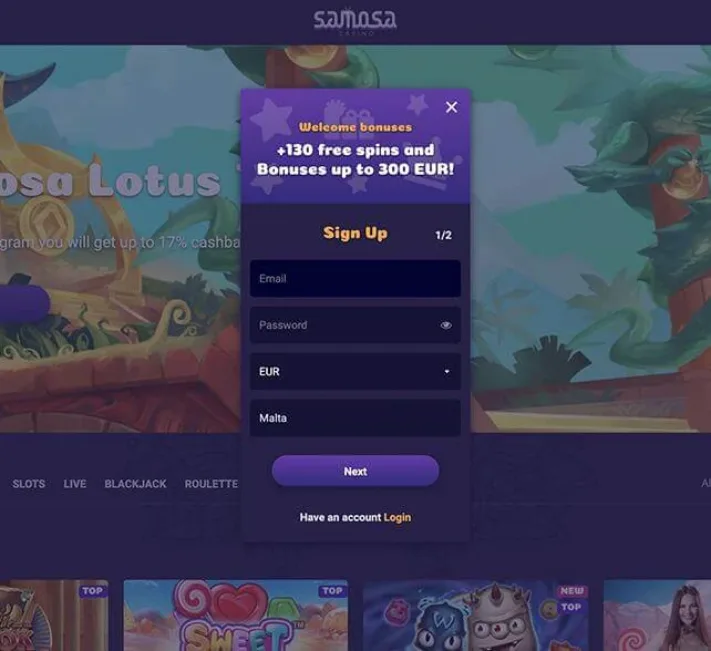The height and width of the screenshot is (651, 711).
Task: Click the Samosa Lotus banner heading
Action: 110,182
